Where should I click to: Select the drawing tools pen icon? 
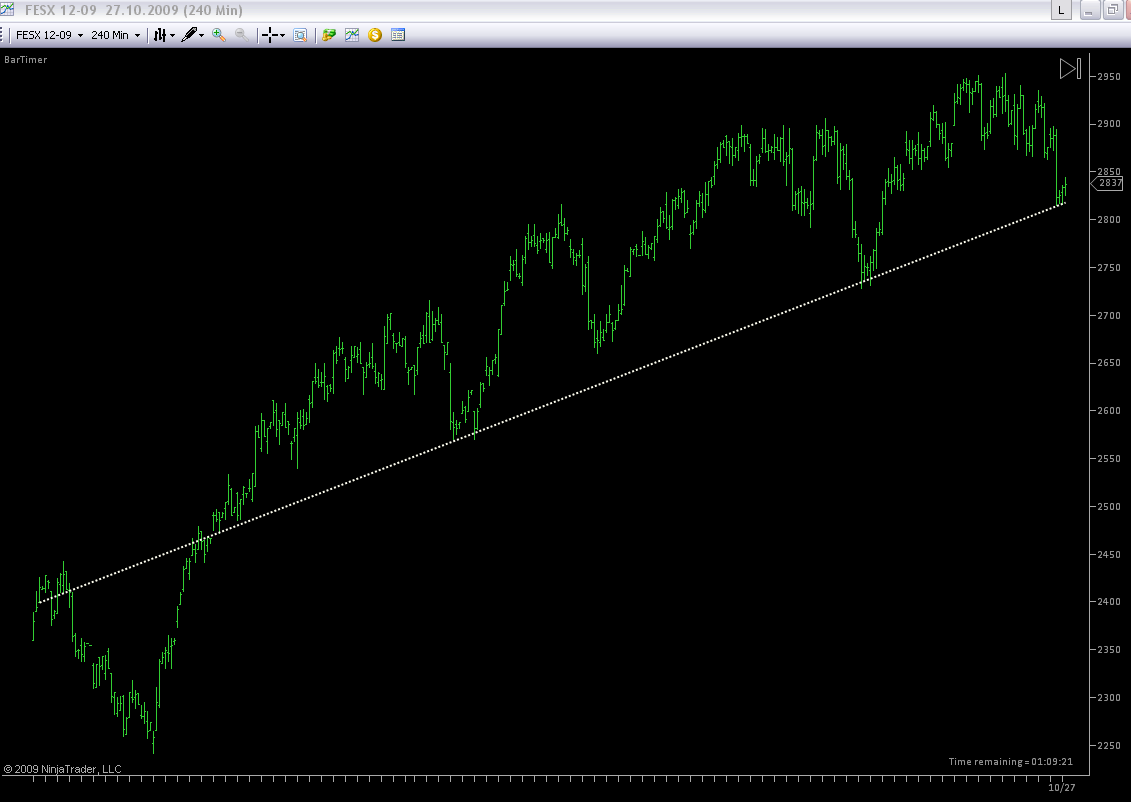pos(189,35)
